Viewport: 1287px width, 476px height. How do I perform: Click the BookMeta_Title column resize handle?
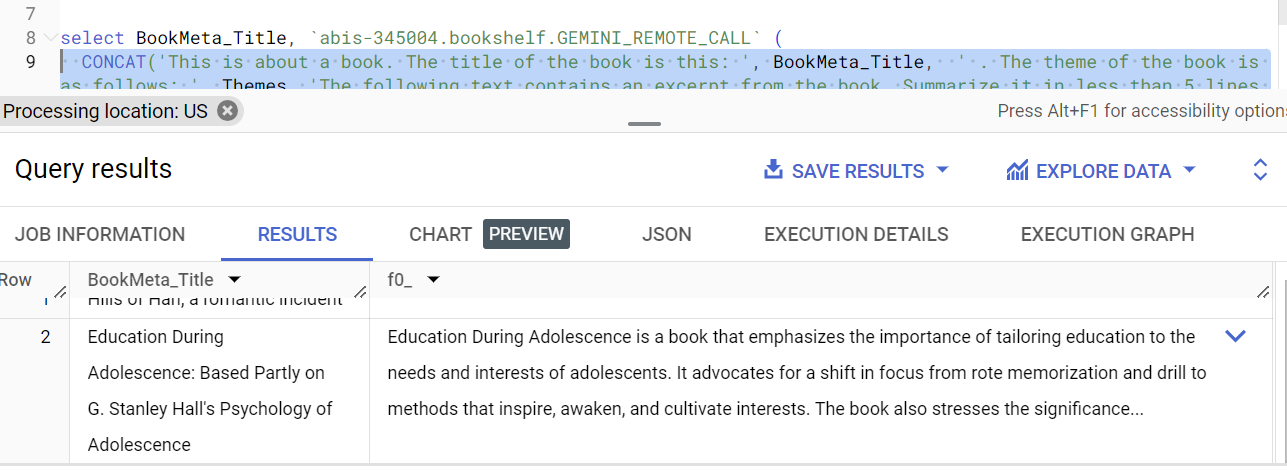point(361,292)
